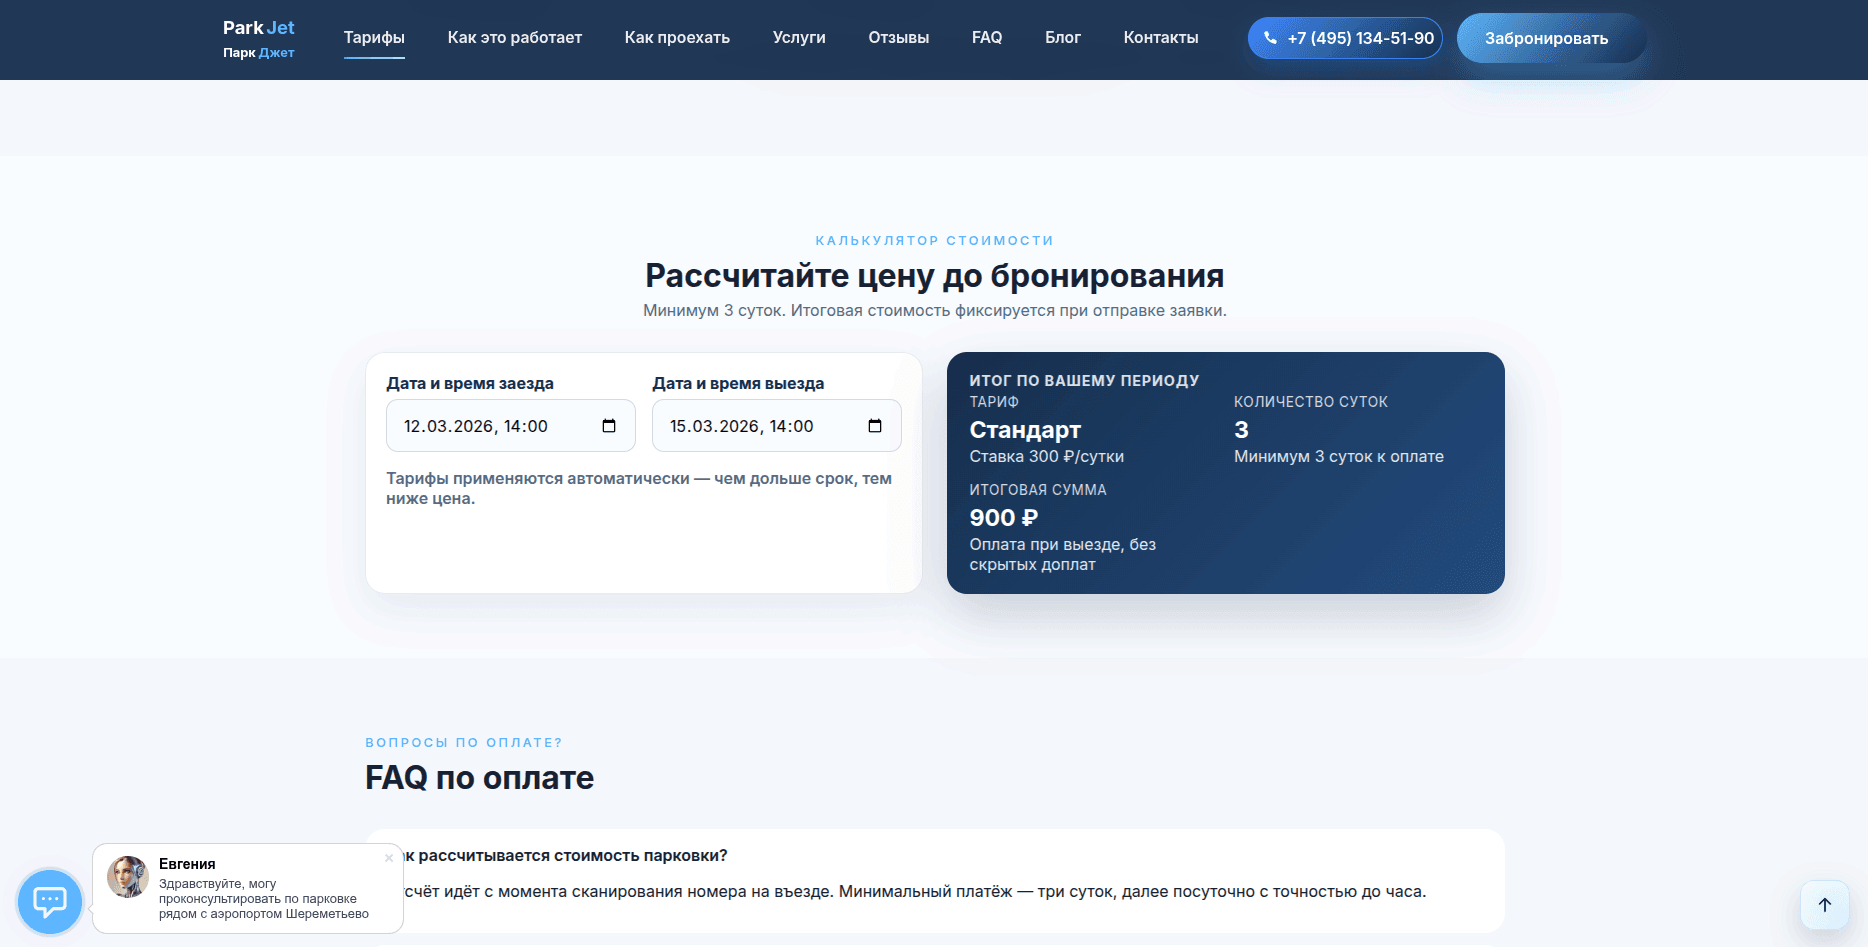1868x947 pixels.
Task: Open Как проехать navigation link
Action: pos(677,38)
